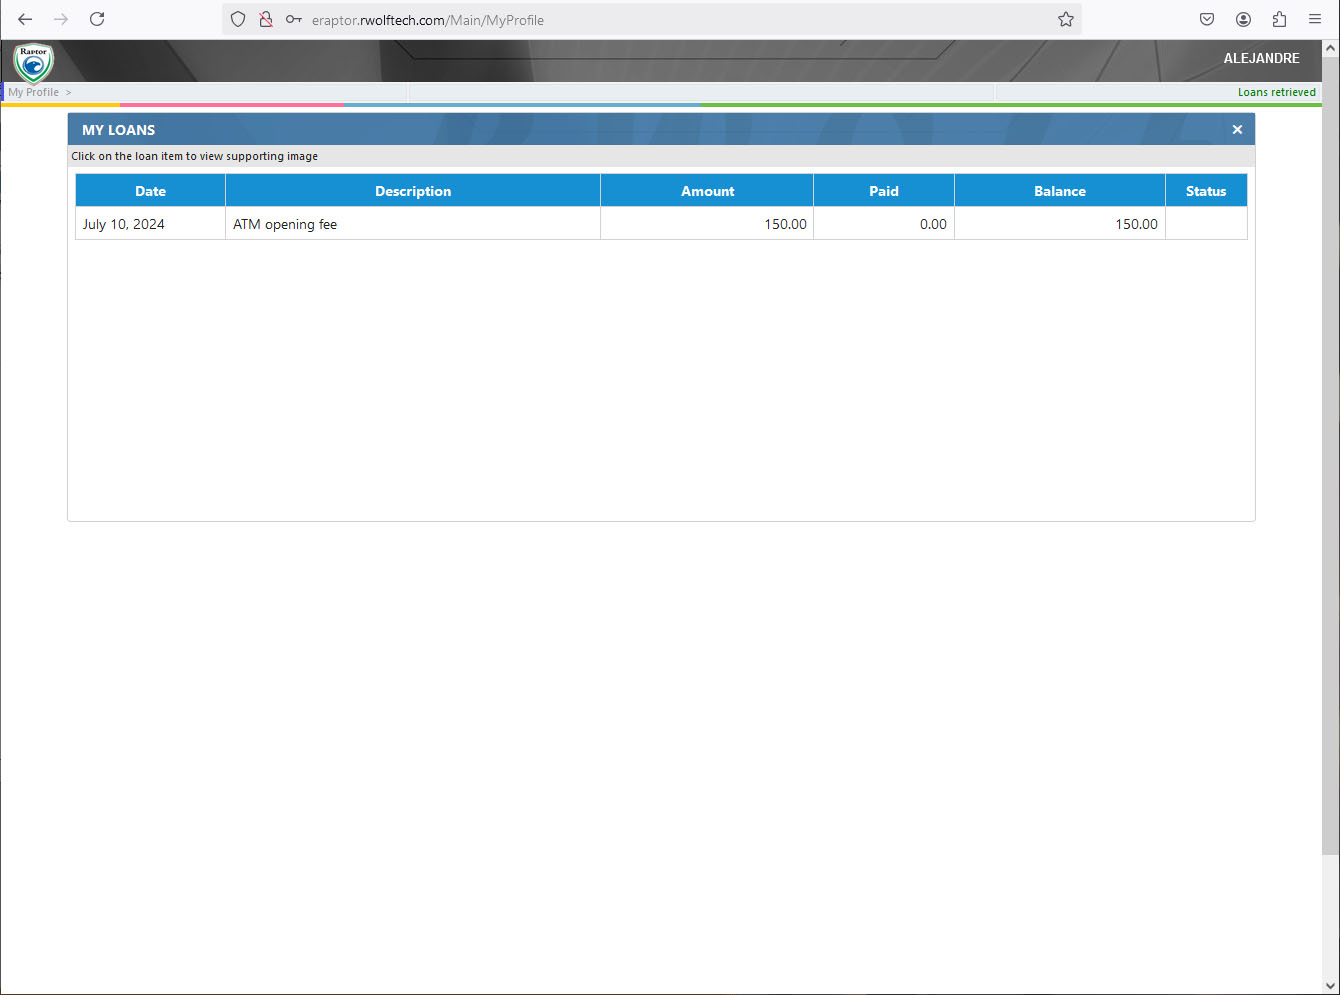Viewport: 1340px width, 995px height.
Task: Click the browser back arrow
Action: [25, 19]
